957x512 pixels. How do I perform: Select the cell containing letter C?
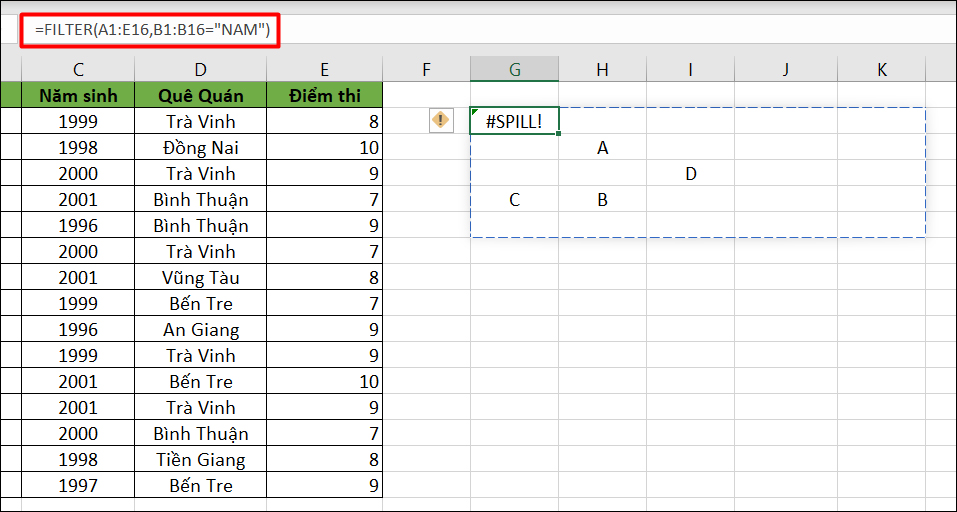click(515, 200)
